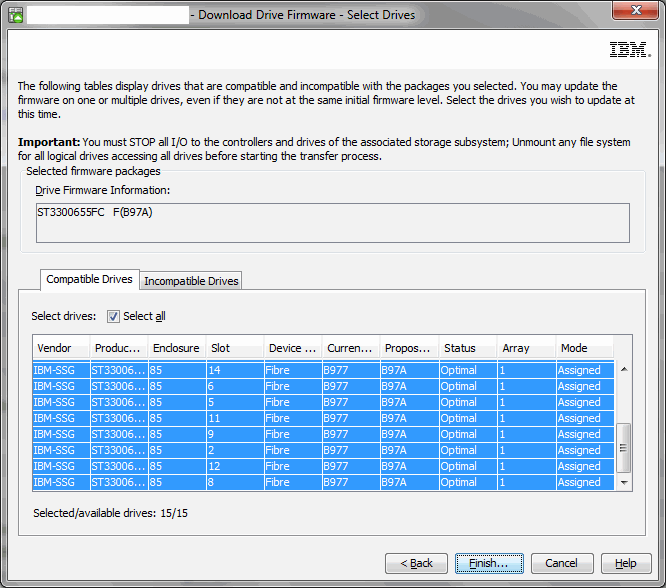Select the drive row in slot 11

tap(320, 418)
